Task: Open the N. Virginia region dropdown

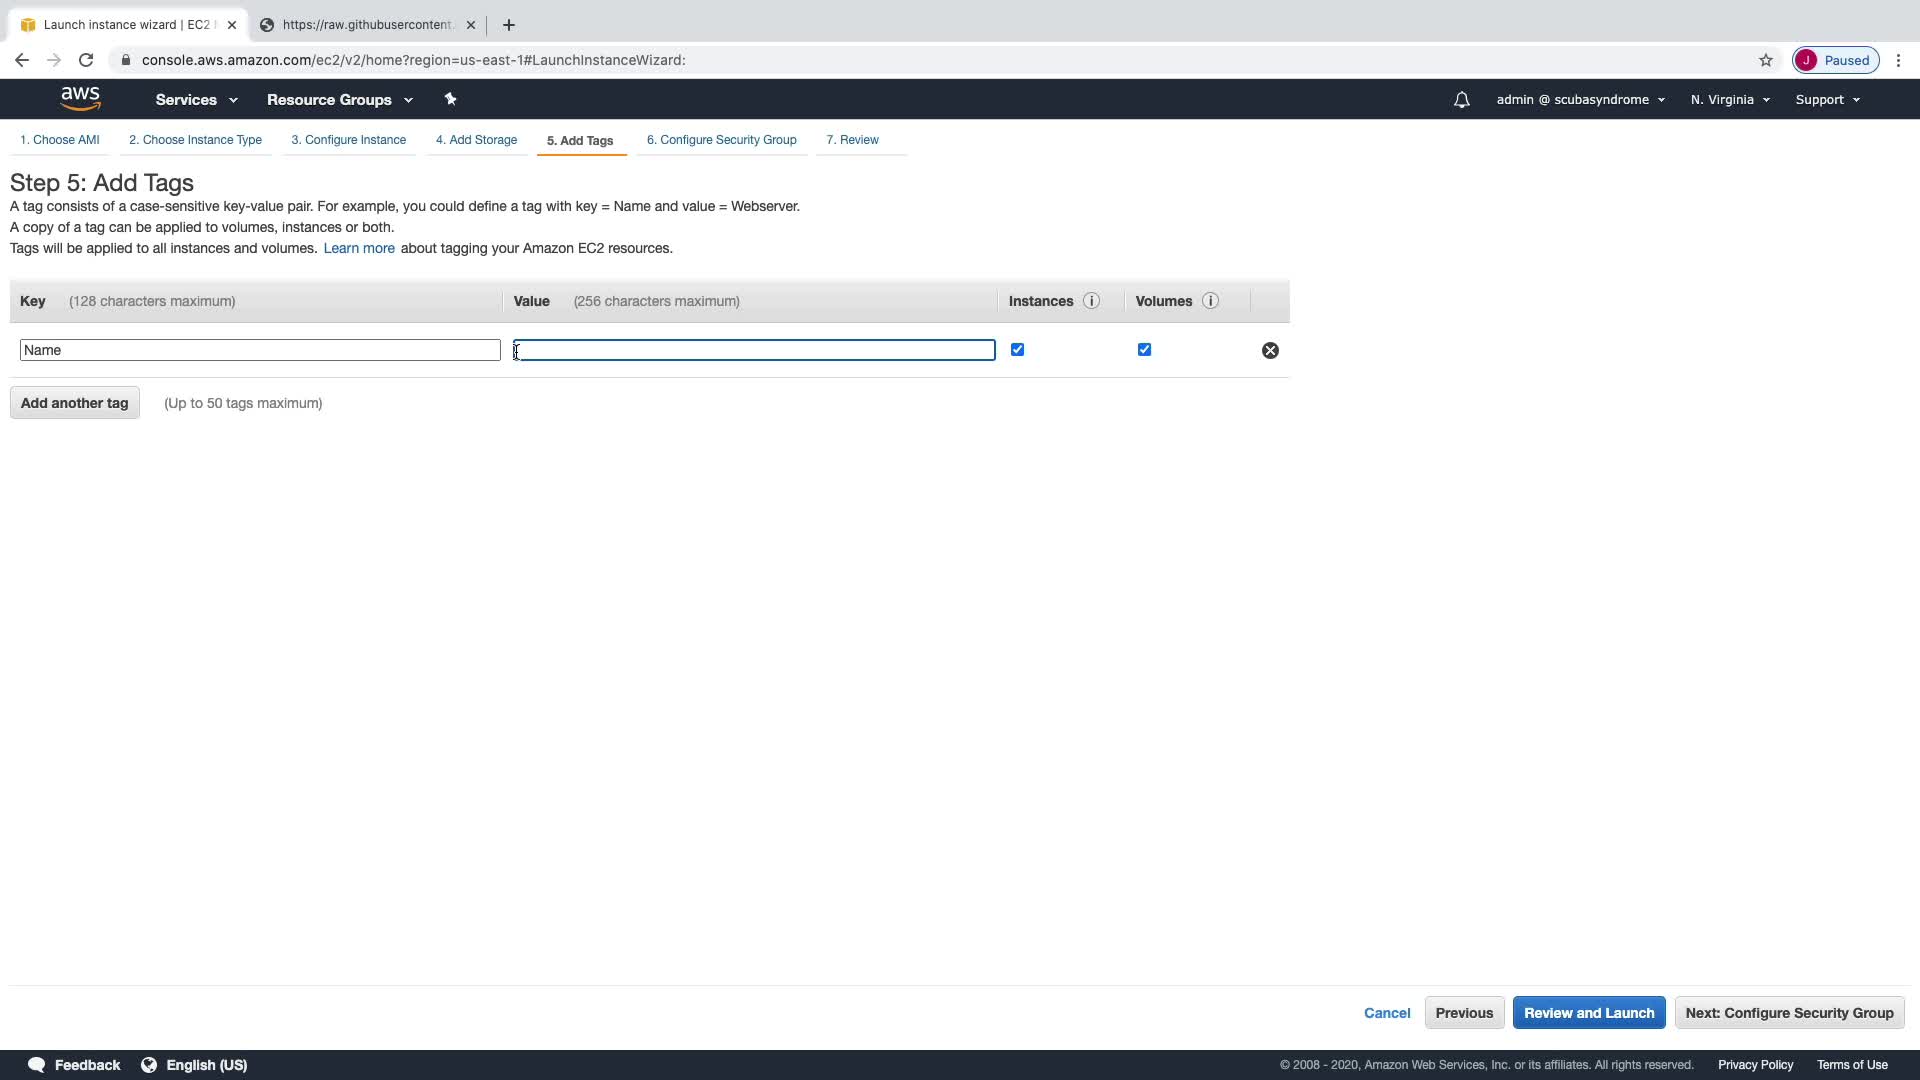Action: point(1730,100)
